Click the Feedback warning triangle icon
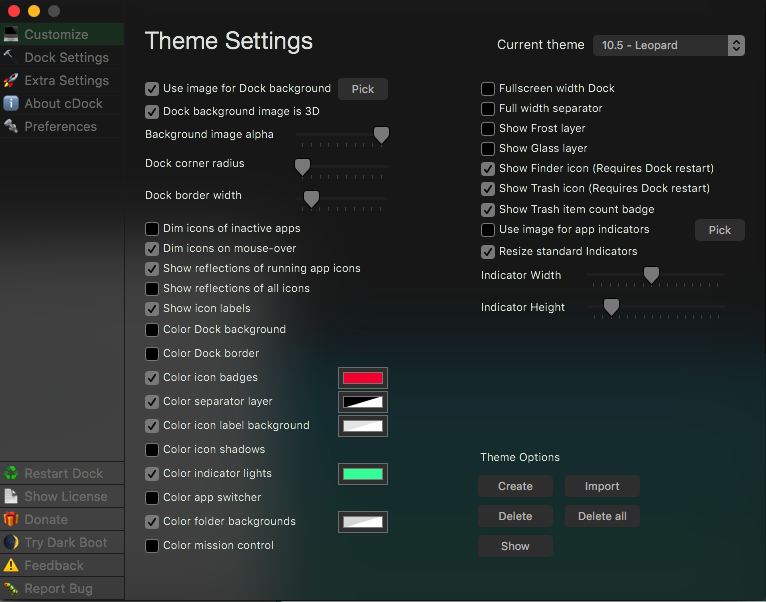 pyautogui.click(x=11, y=565)
